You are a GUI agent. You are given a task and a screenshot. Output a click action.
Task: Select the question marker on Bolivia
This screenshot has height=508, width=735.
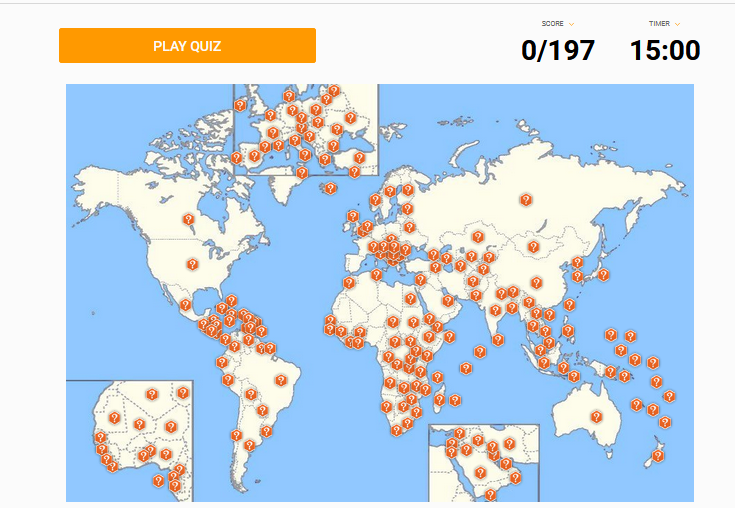(251, 394)
